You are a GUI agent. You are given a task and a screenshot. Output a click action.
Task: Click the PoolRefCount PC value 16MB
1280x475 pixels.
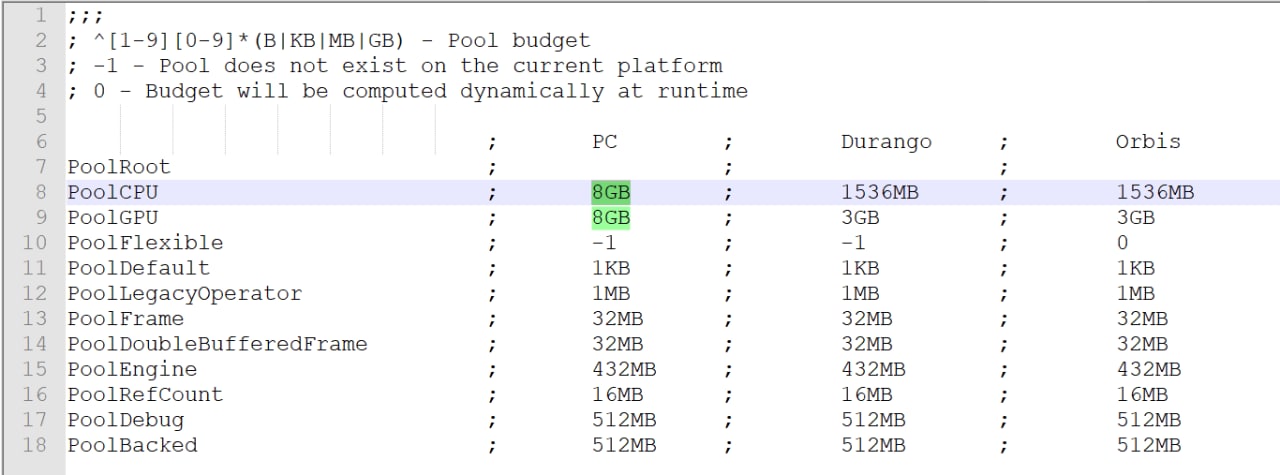[617, 394]
